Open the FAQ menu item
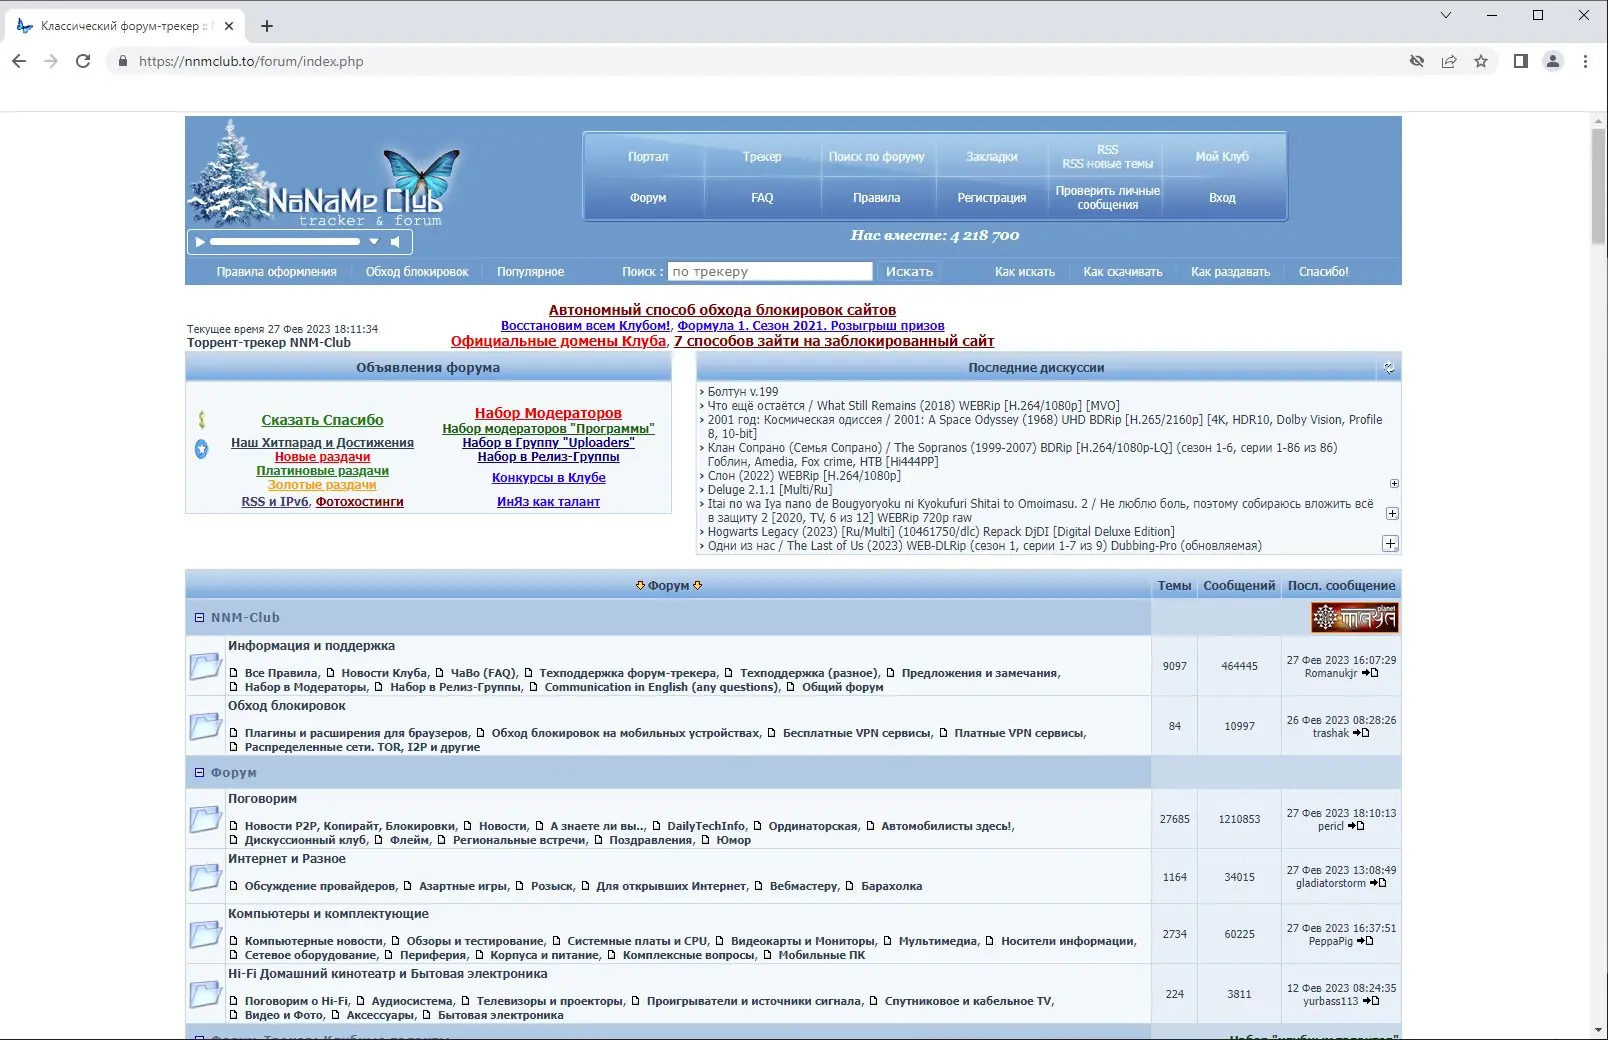This screenshot has width=1608, height=1040. pos(762,198)
